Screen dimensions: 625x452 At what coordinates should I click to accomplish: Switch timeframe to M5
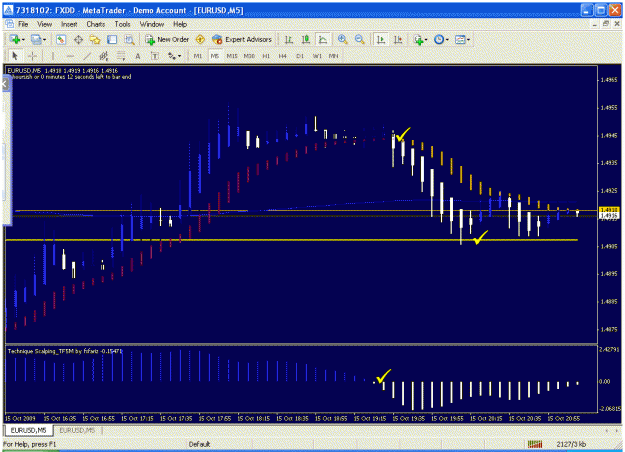[215, 56]
